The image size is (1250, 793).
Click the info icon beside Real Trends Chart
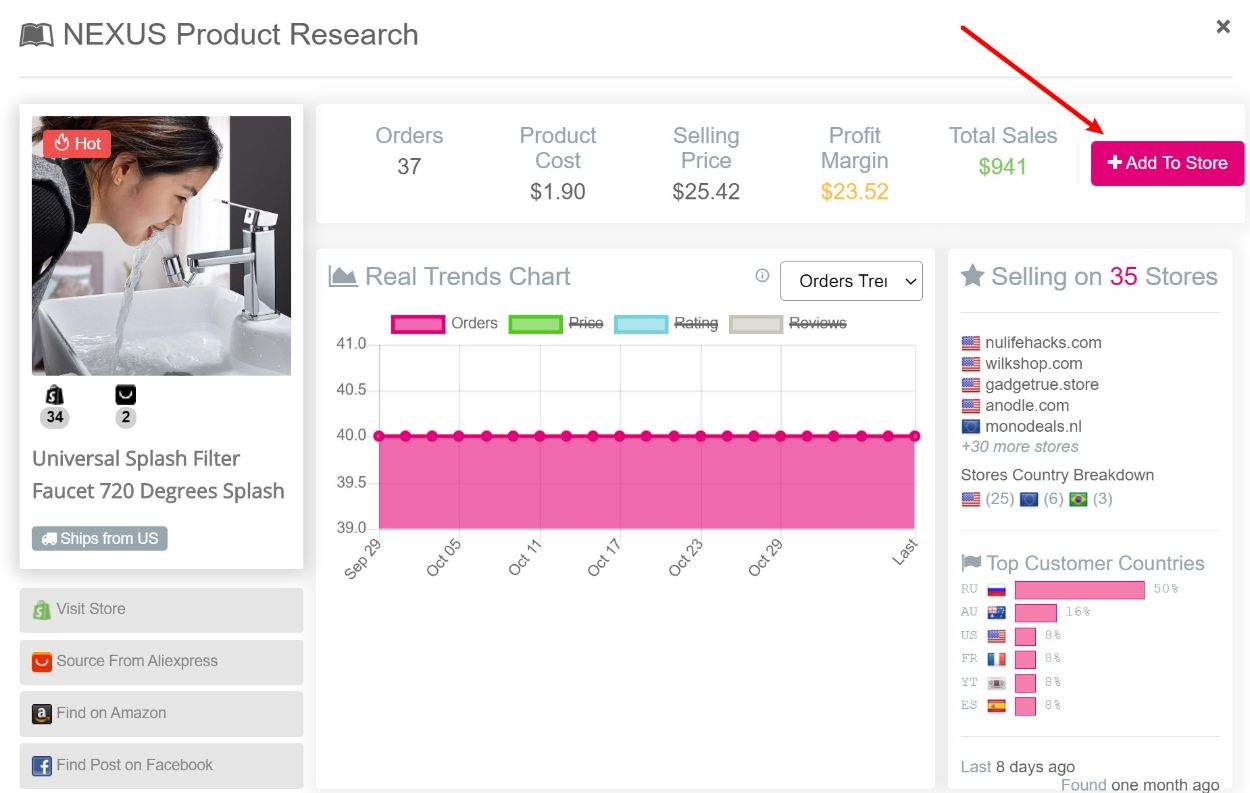click(x=762, y=275)
